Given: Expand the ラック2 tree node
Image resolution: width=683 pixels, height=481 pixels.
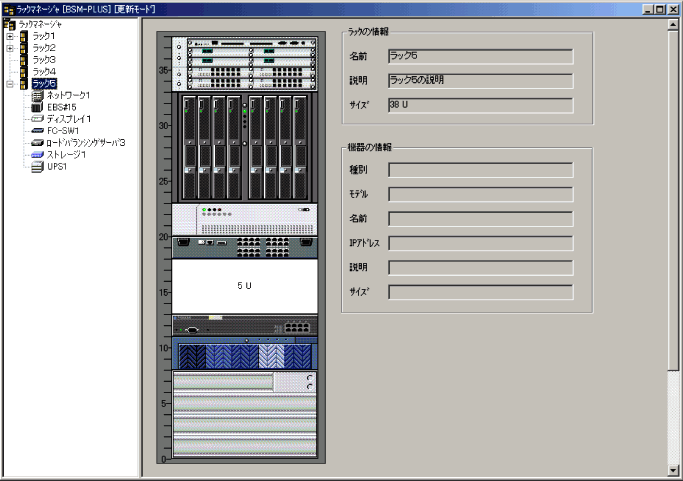Looking at the screenshot, I should point(10,48).
